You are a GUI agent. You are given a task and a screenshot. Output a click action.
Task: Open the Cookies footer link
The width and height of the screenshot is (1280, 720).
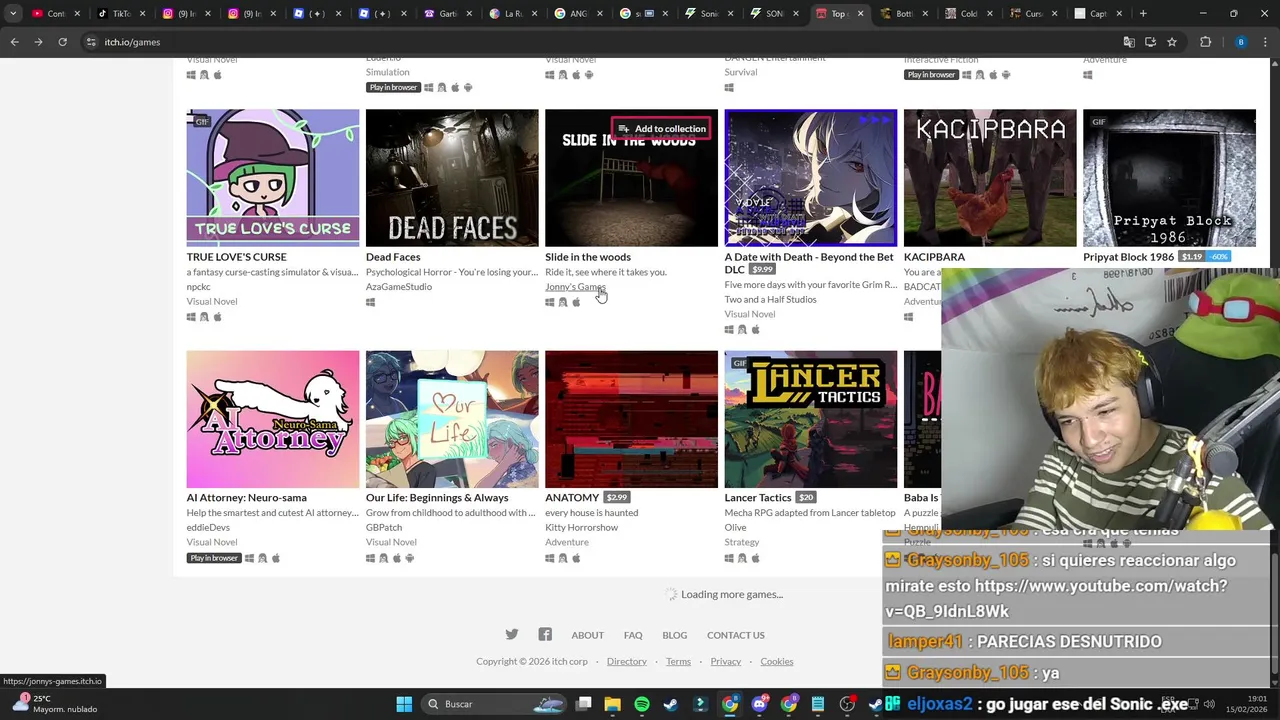point(777,661)
